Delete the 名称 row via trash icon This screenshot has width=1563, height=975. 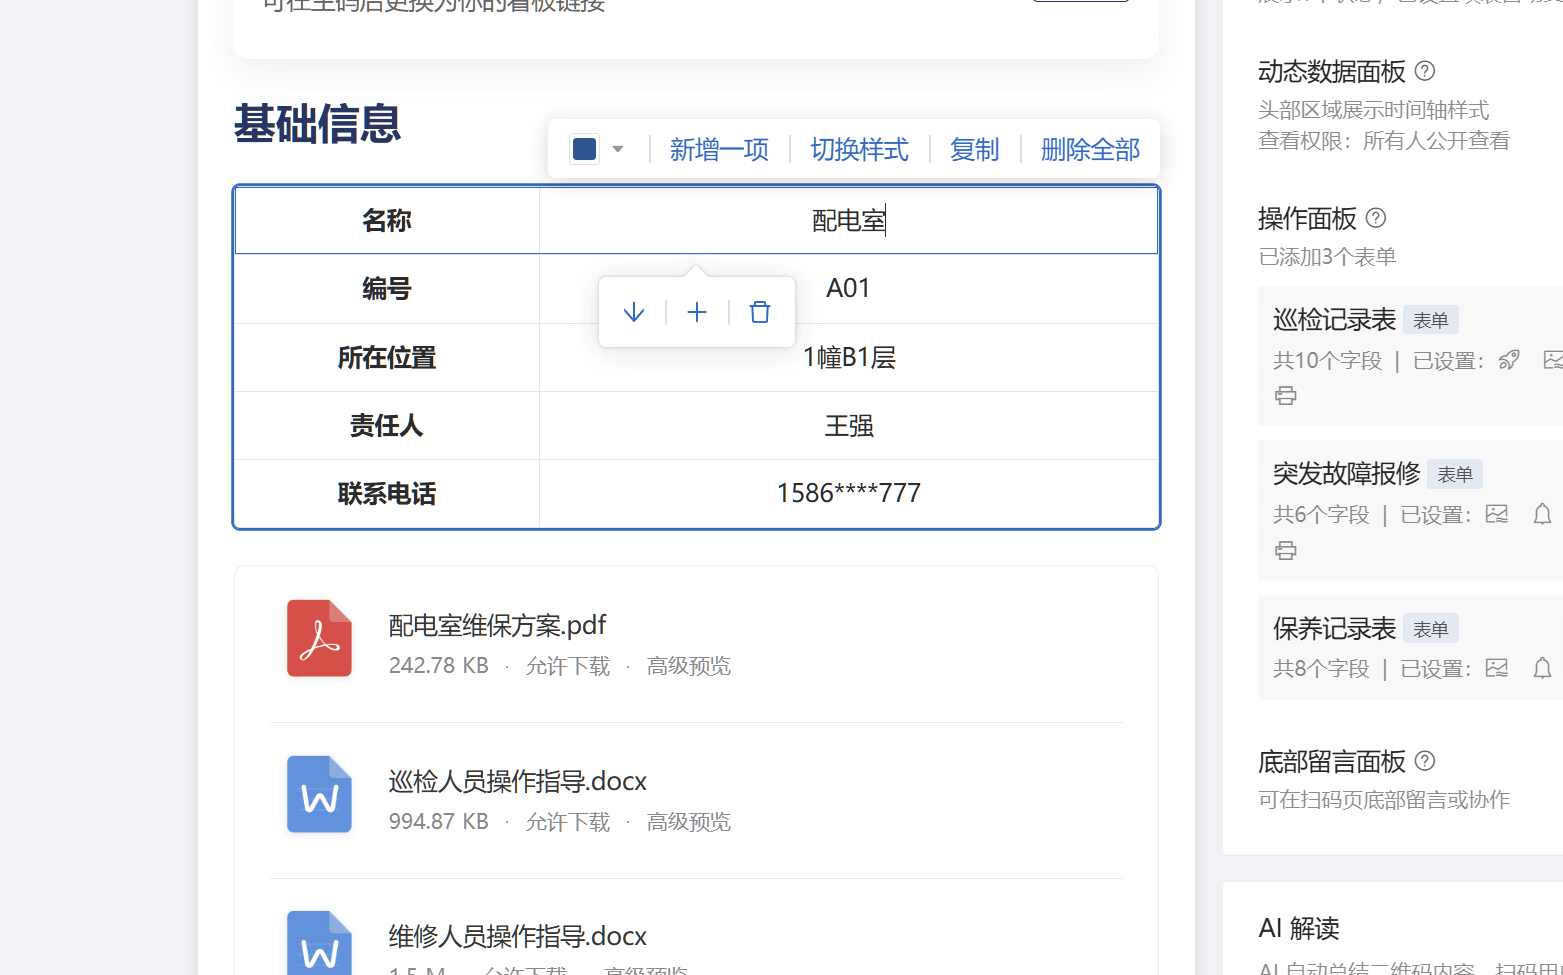760,311
